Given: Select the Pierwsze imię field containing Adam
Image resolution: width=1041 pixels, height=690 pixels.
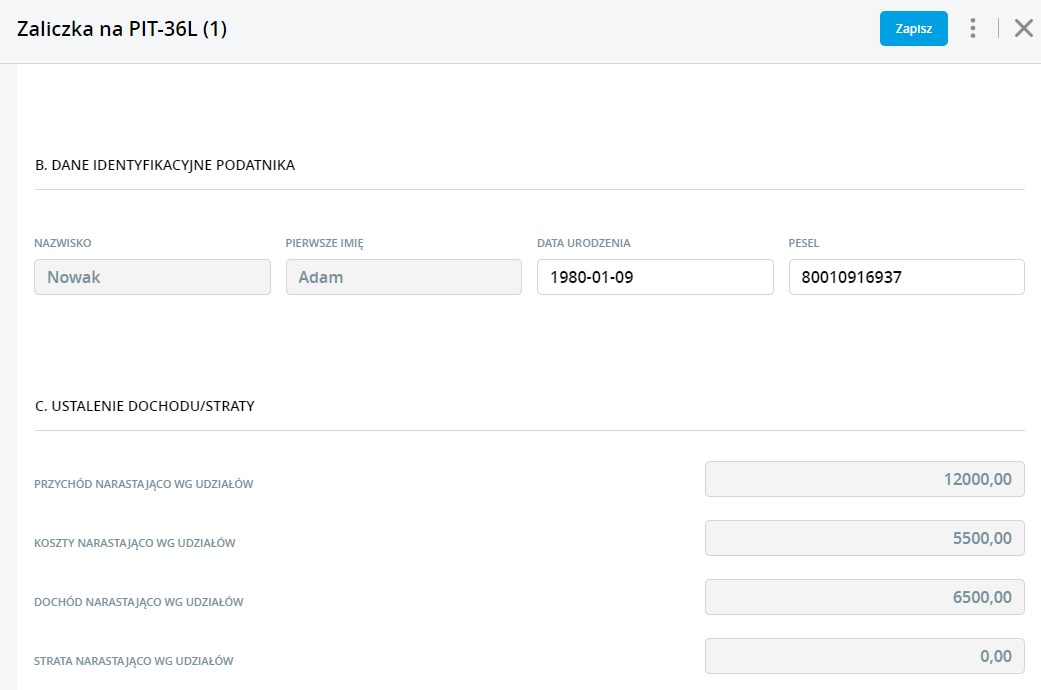Looking at the screenshot, I should 403,277.
